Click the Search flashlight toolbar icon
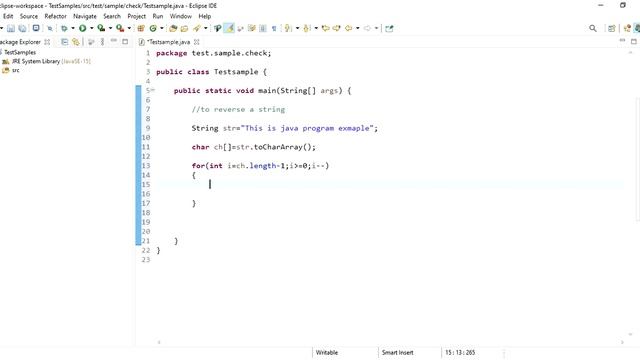640x360 pixels. tap(197, 28)
